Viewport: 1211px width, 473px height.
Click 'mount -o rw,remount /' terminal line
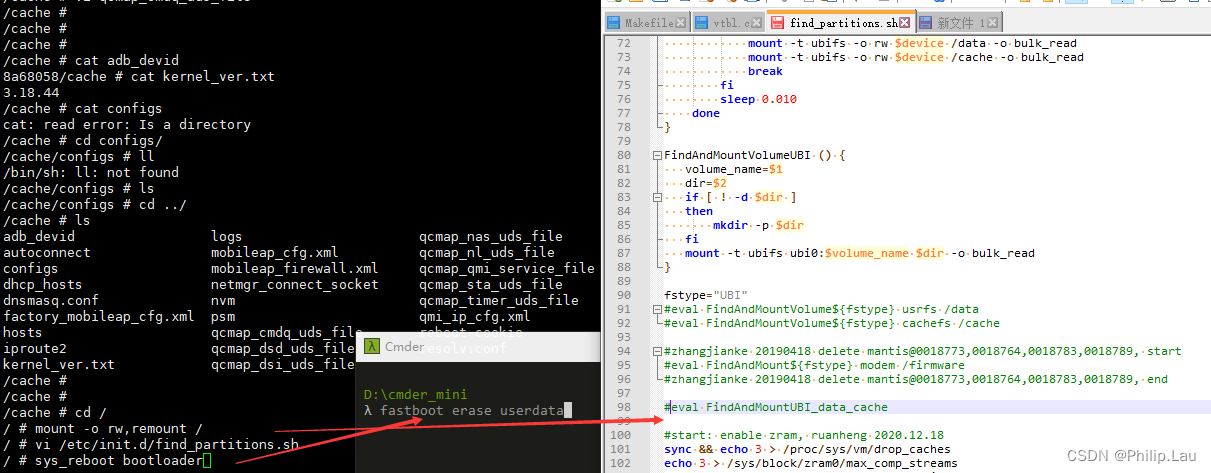pos(119,428)
